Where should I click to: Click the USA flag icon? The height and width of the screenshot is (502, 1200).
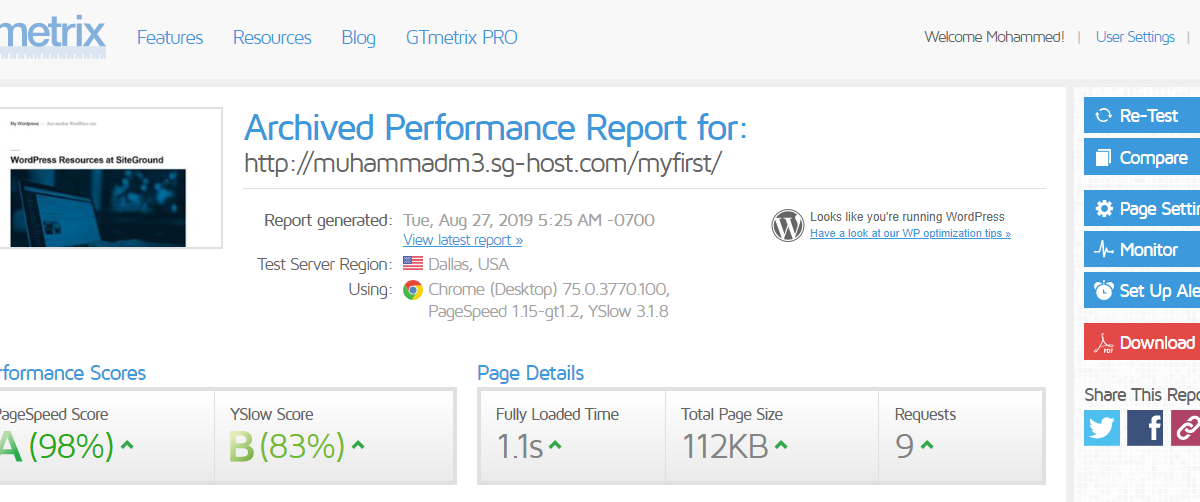(x=412, y=264)
